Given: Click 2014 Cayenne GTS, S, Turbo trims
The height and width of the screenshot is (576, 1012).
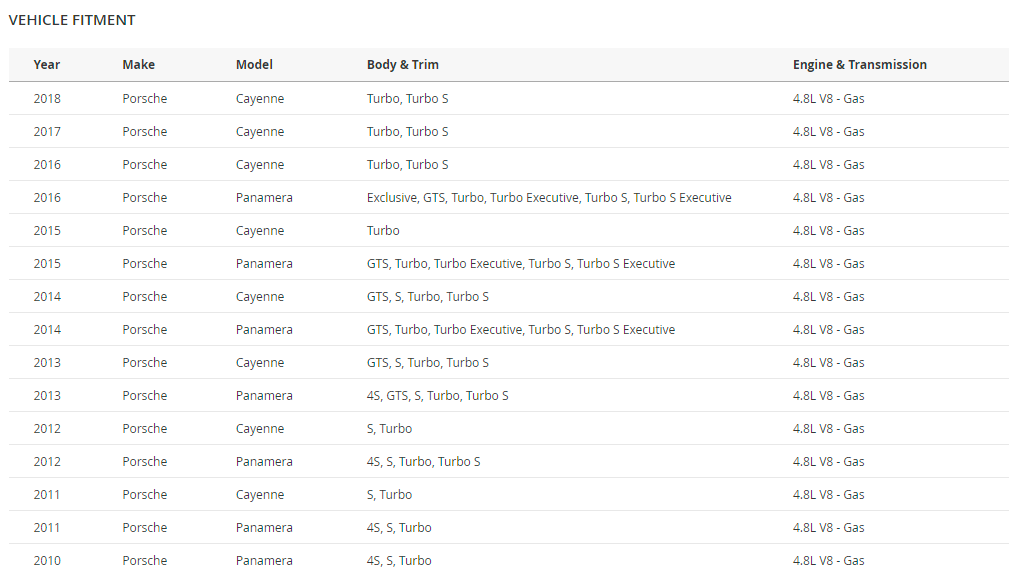Looking at the screenshot, I should (428, 296).
